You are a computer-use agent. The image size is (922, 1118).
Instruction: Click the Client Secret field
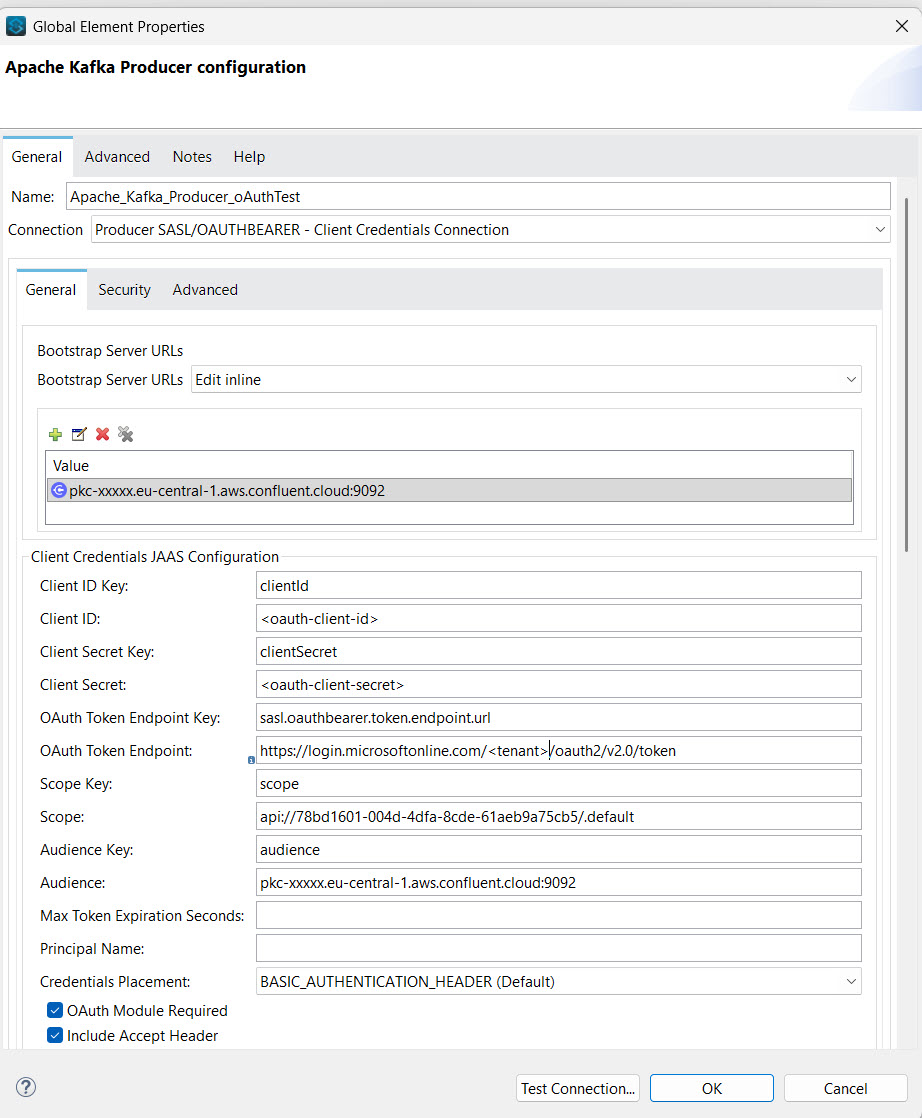[x=558, y=684]
